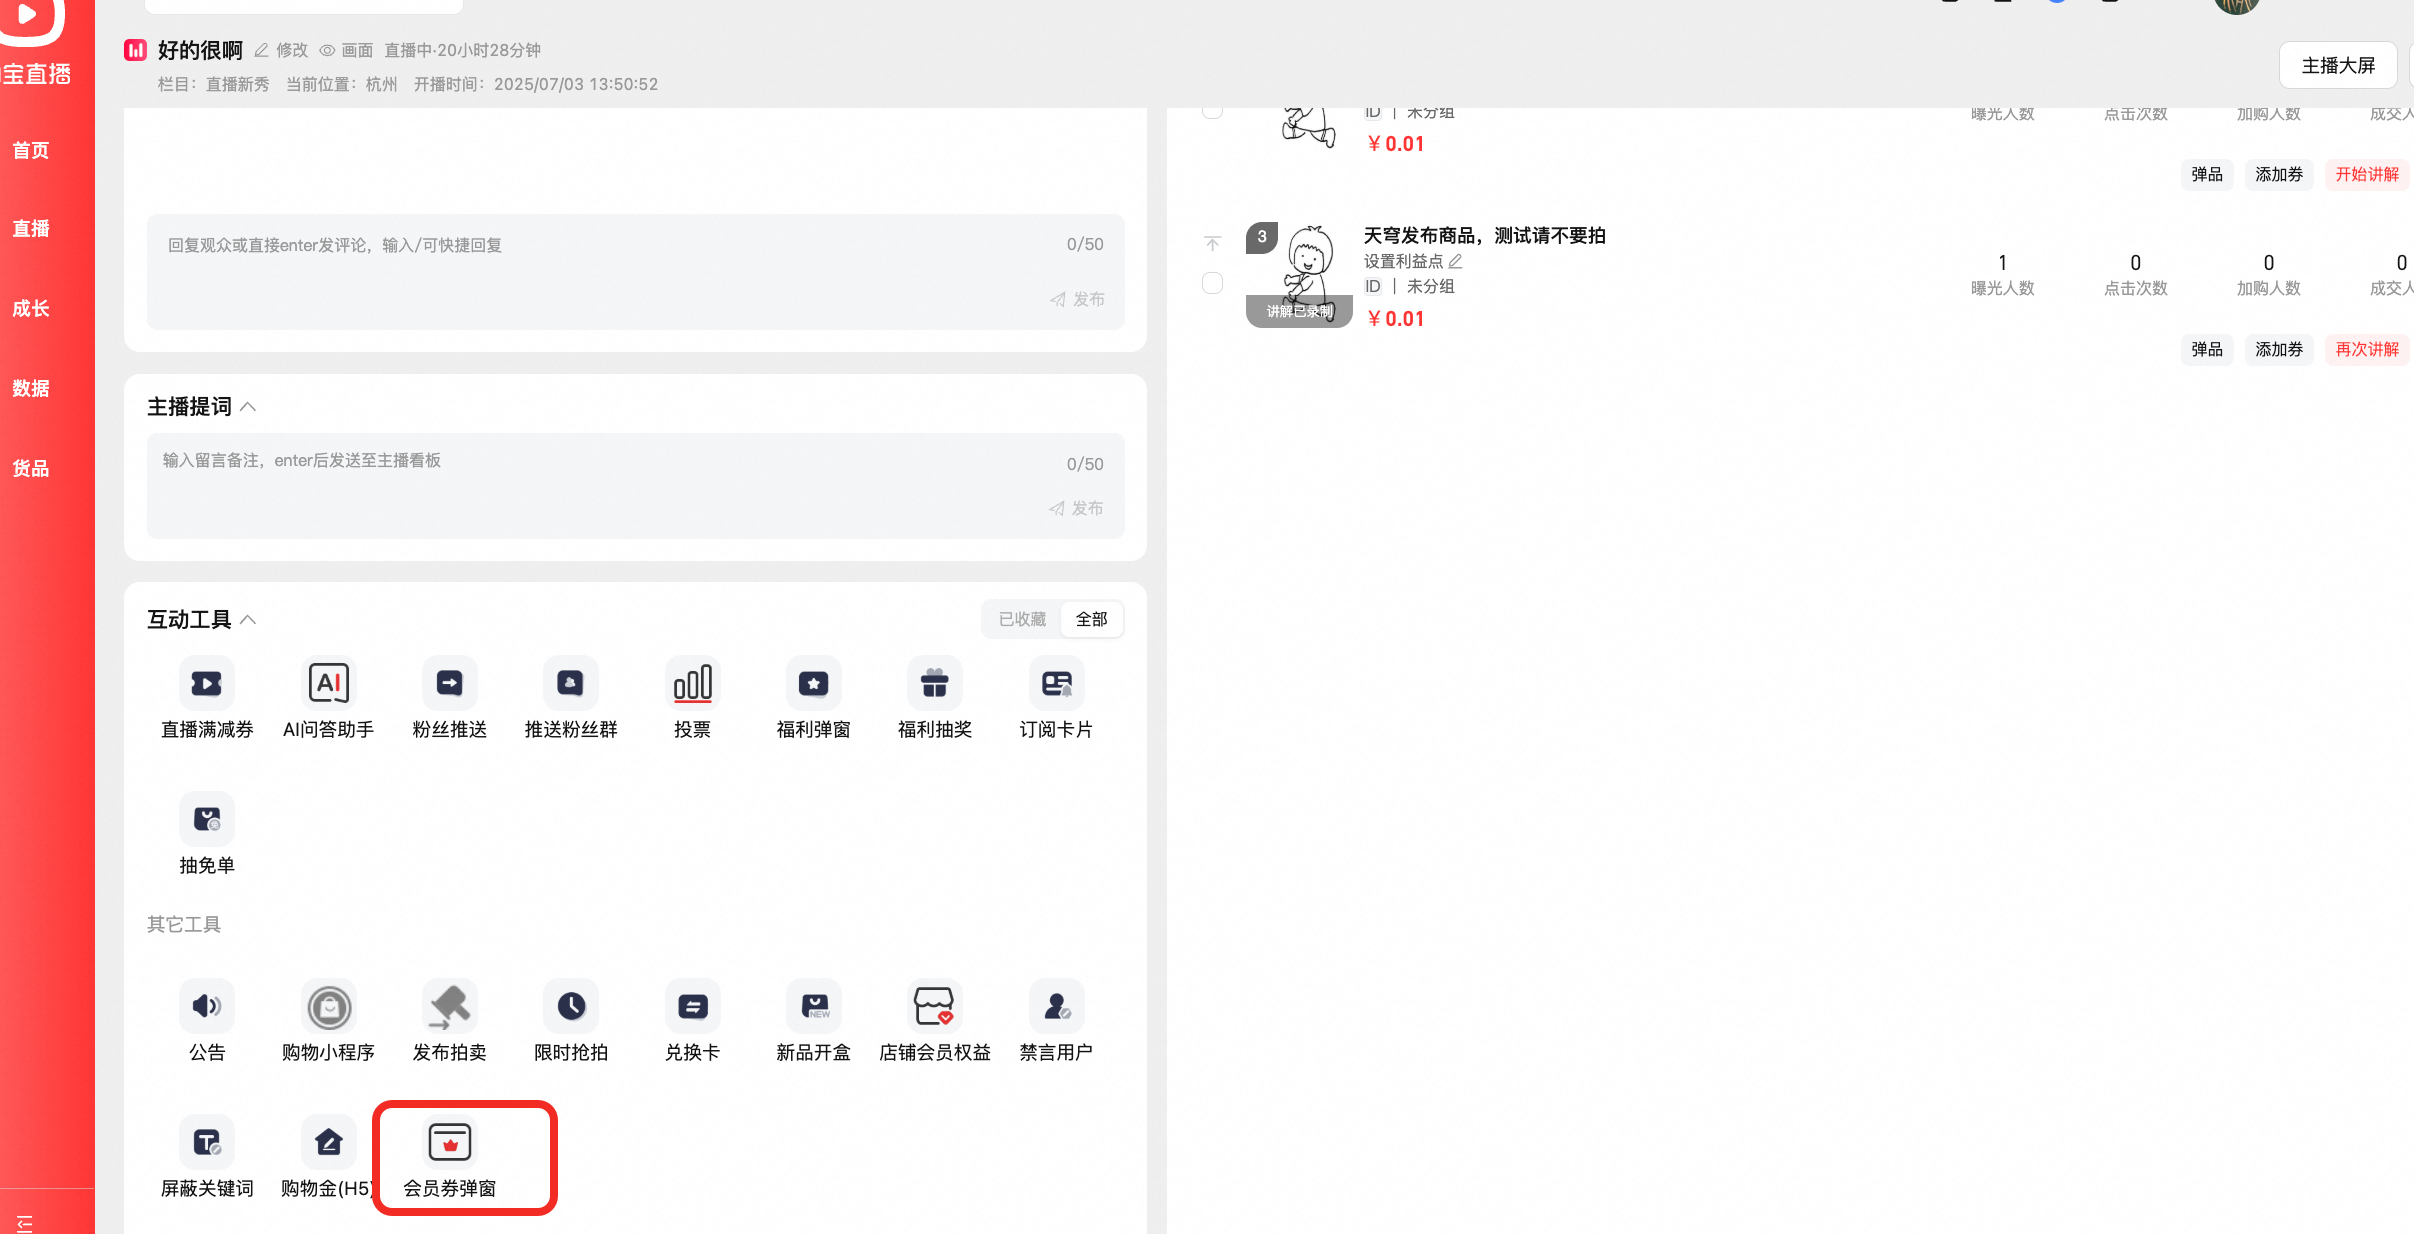Open the 公告 announcement tool

(207, 1022)
